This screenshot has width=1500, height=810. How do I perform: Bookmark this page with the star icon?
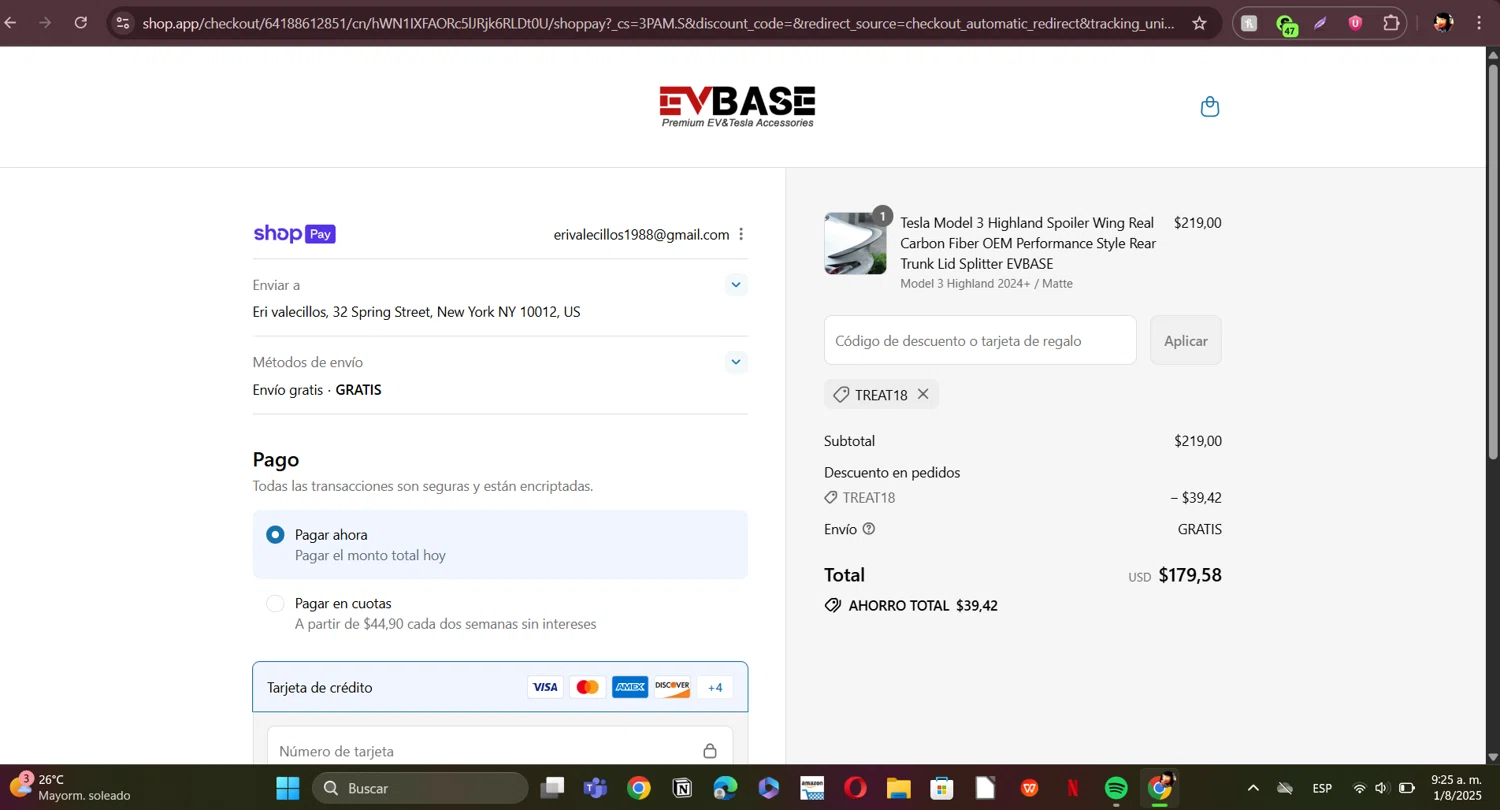(1199, 23)
